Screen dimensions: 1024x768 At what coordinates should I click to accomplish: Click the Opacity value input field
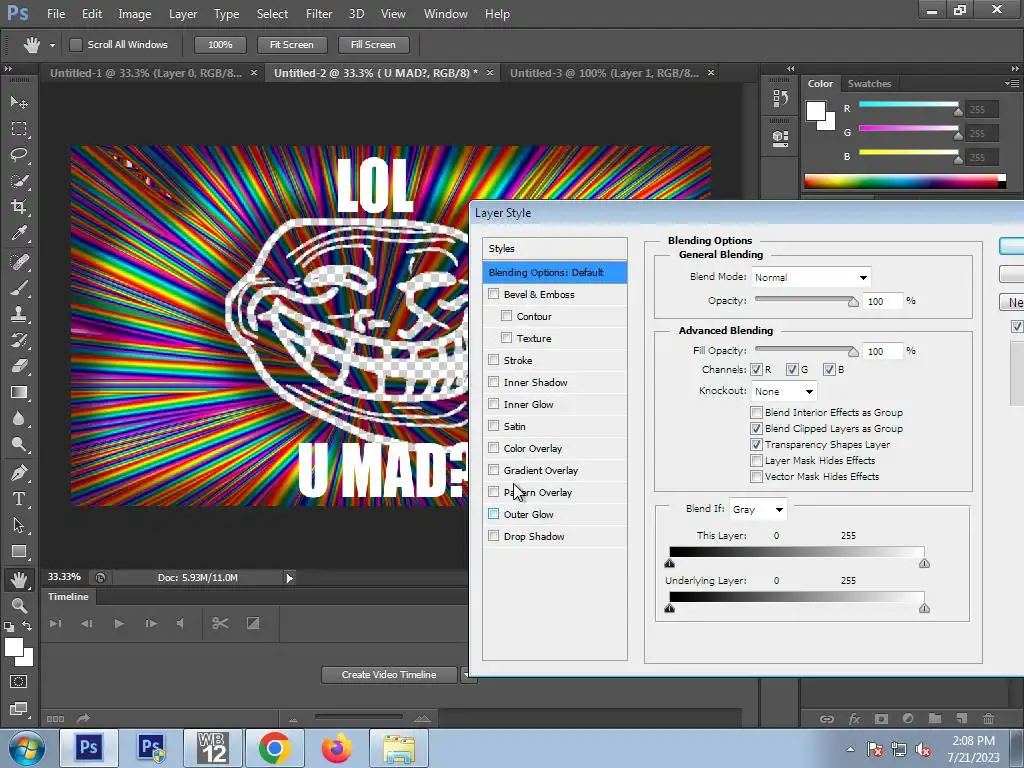pyautogui.click(x=883, y=301)
